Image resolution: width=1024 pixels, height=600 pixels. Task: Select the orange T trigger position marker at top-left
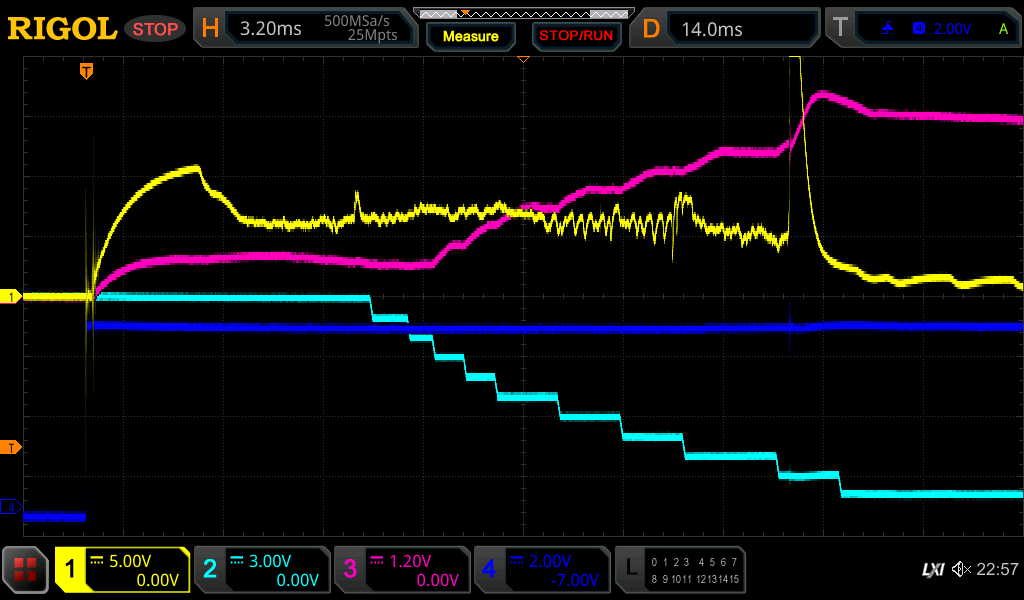(87, 71)
